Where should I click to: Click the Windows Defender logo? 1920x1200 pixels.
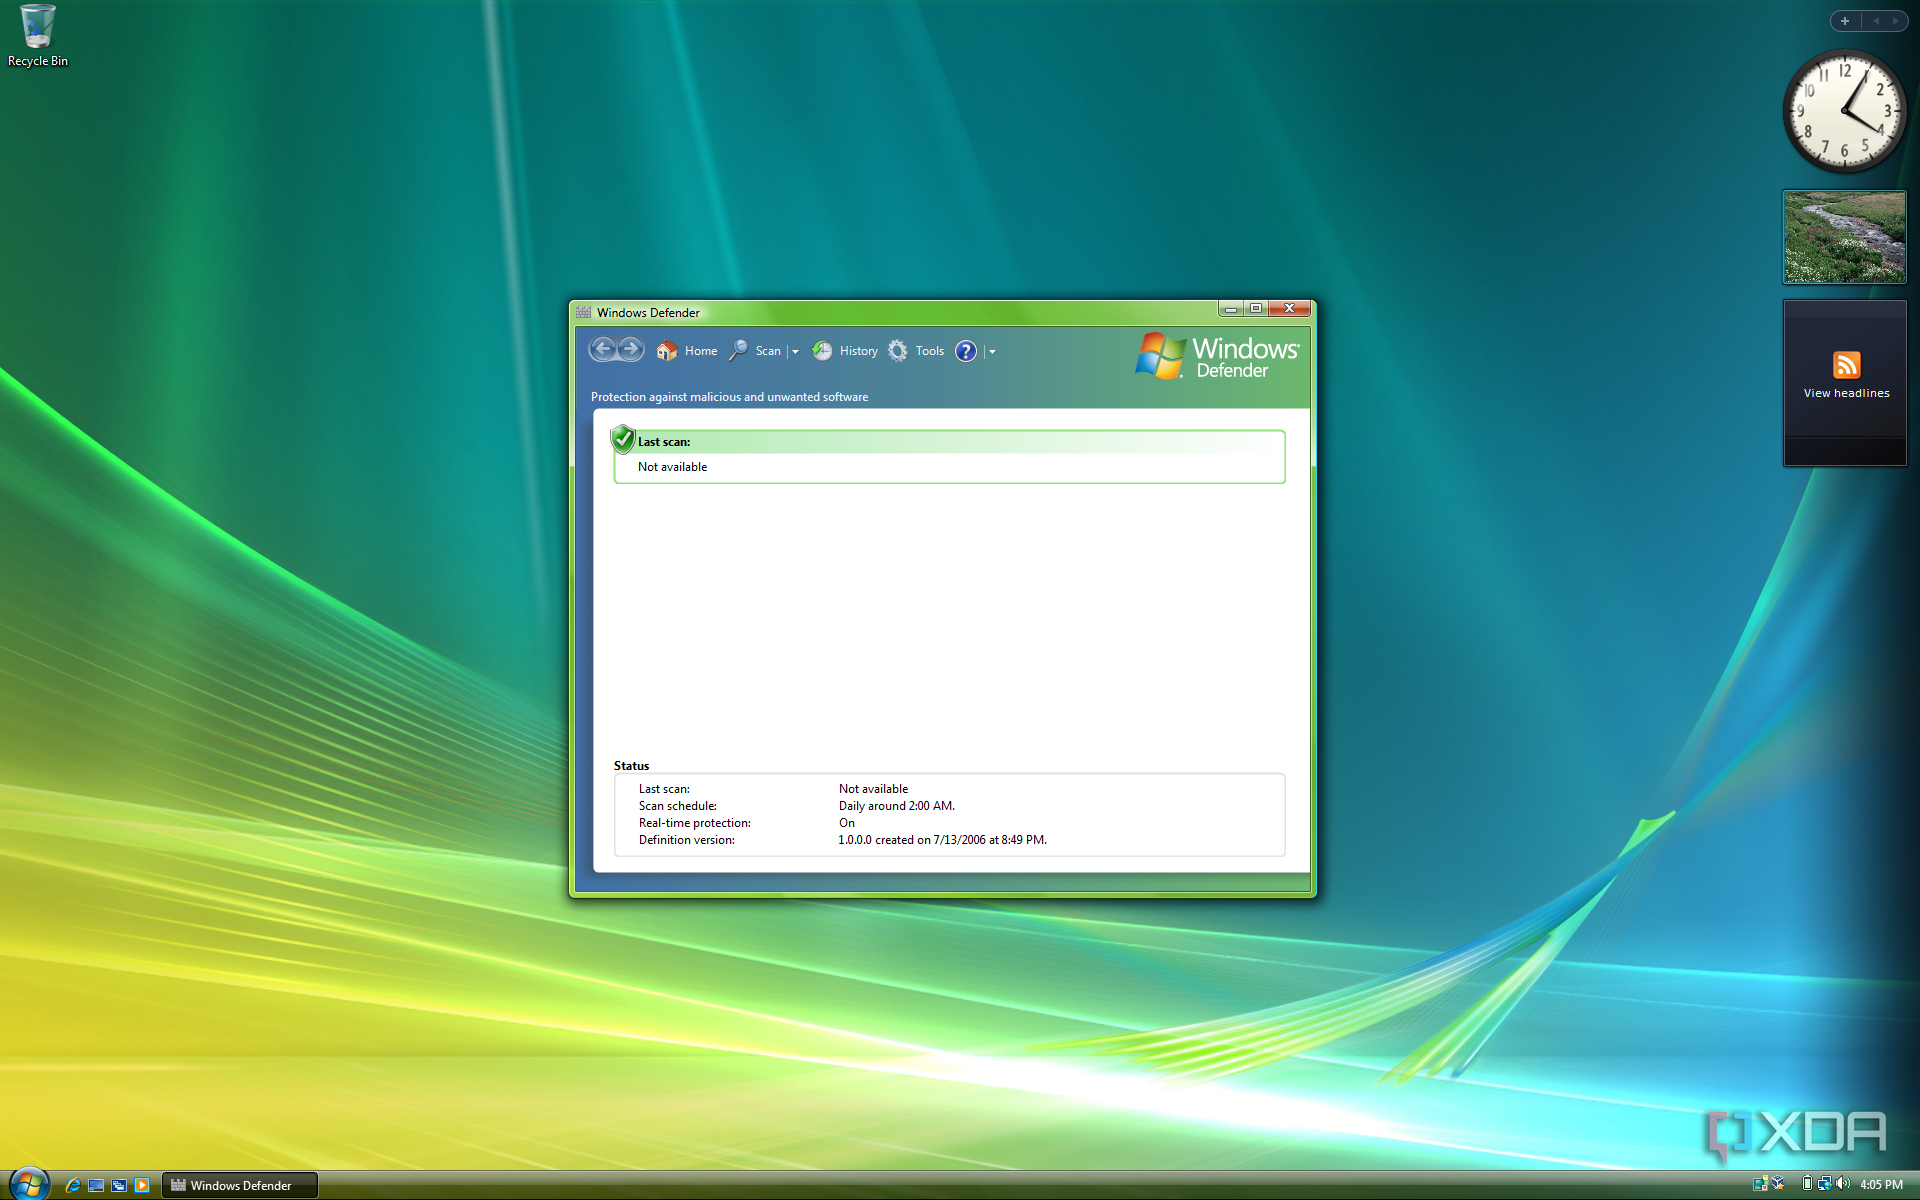point(1217,356)
